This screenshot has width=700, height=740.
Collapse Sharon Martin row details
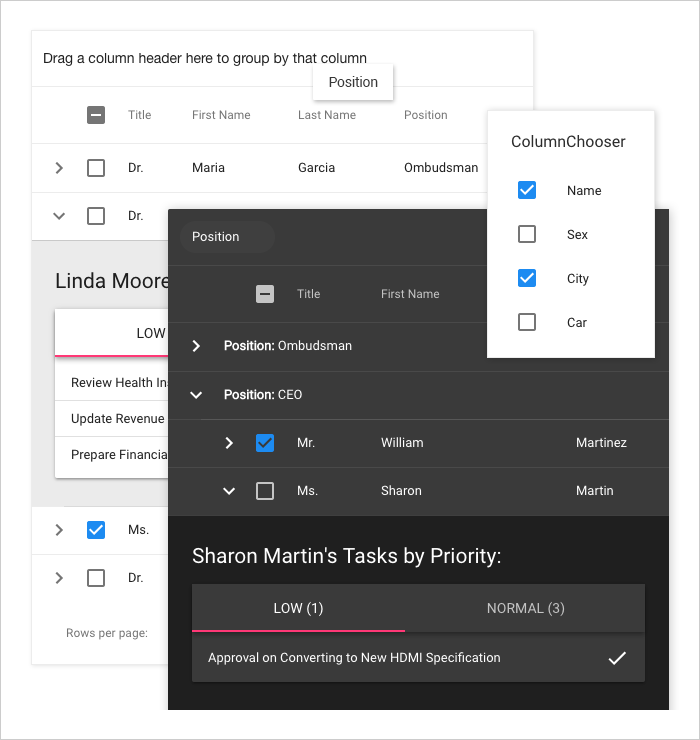pos(229,491)
